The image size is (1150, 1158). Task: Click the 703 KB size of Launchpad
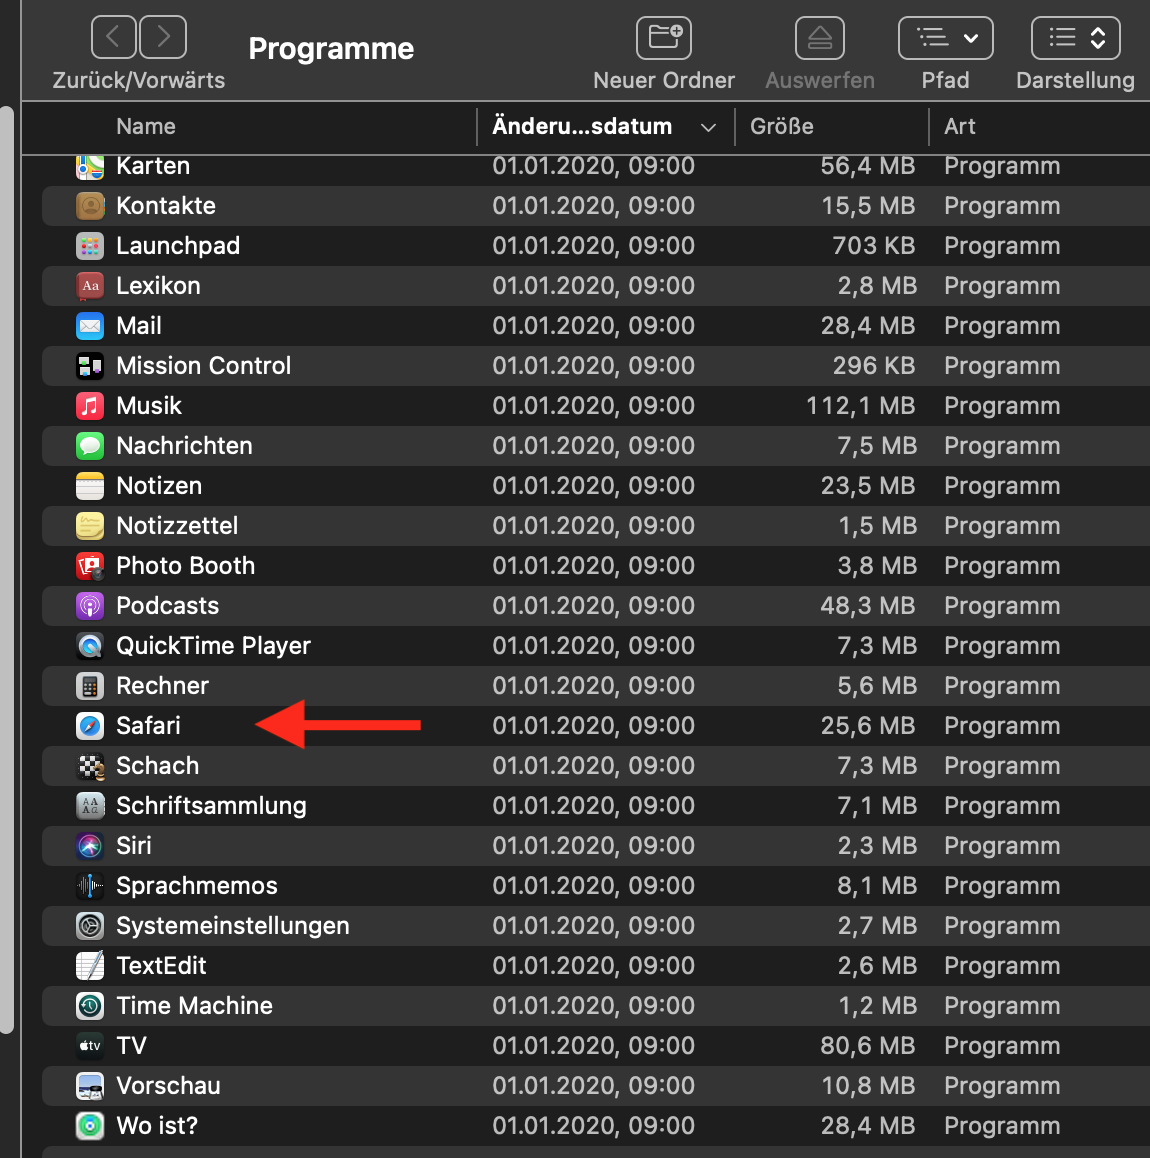(x=874, y=246)
